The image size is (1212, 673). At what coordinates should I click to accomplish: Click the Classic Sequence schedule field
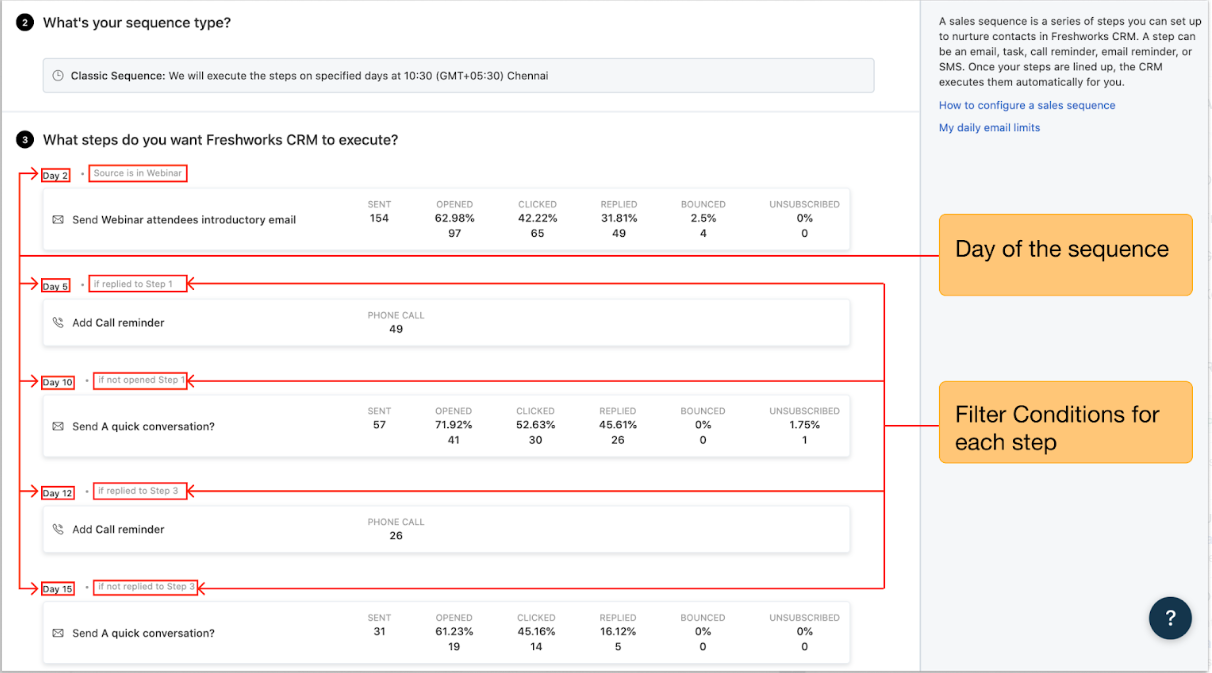click(458, 76)
